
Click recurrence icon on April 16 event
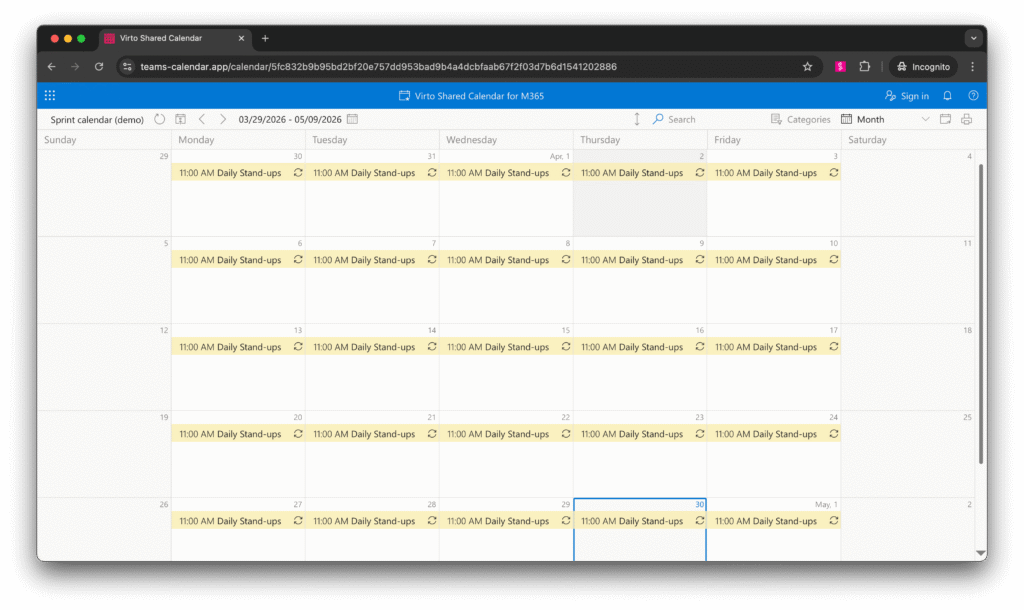699,346
